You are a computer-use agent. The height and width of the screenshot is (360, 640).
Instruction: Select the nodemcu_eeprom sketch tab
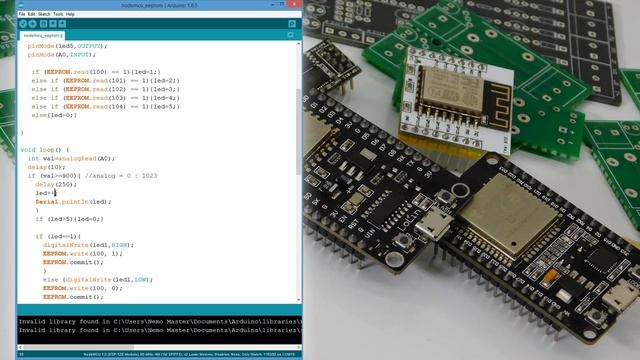point(42,36)
